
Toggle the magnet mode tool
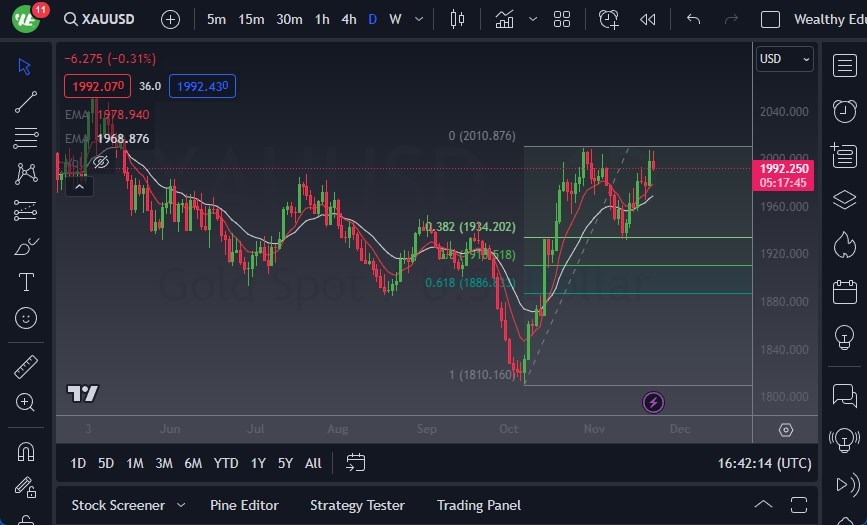coord(26,452)
